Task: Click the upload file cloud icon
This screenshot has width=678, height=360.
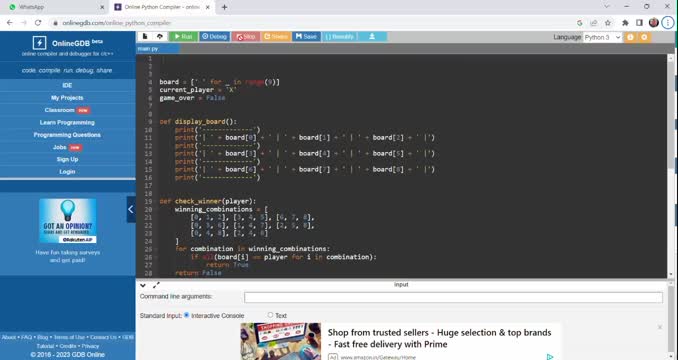Action: (160, 37)
